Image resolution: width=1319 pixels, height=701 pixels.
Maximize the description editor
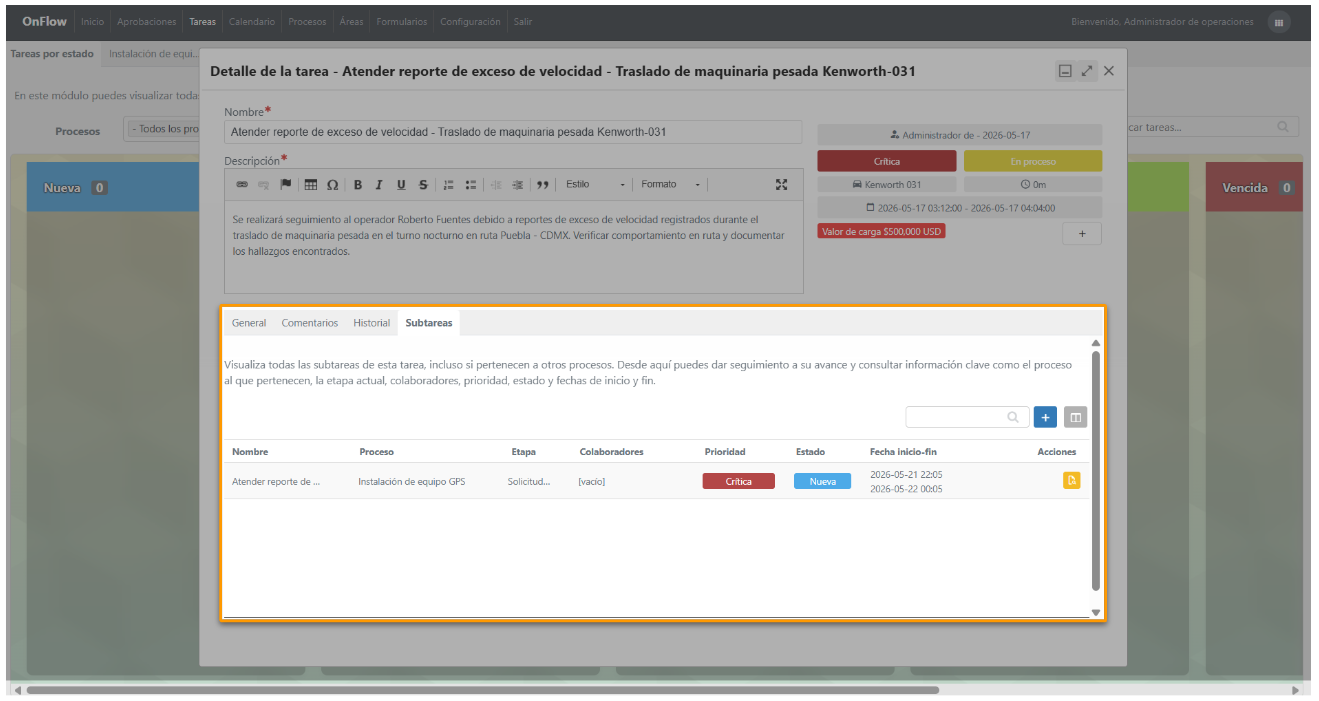pyautogui.click(x=782, y=185)
